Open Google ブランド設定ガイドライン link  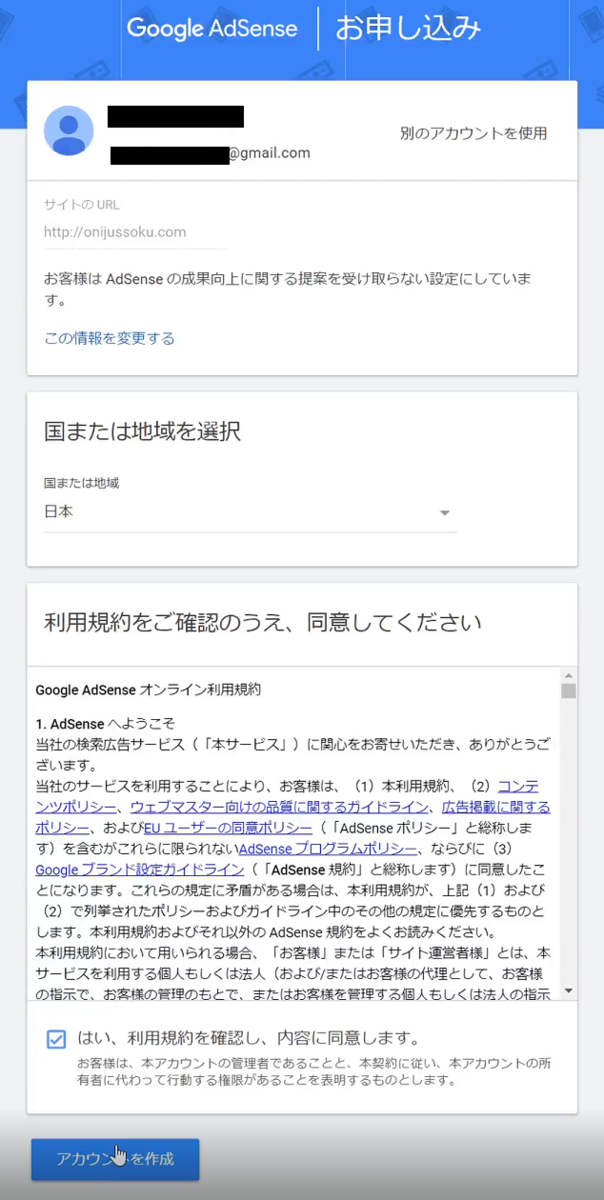139,868
